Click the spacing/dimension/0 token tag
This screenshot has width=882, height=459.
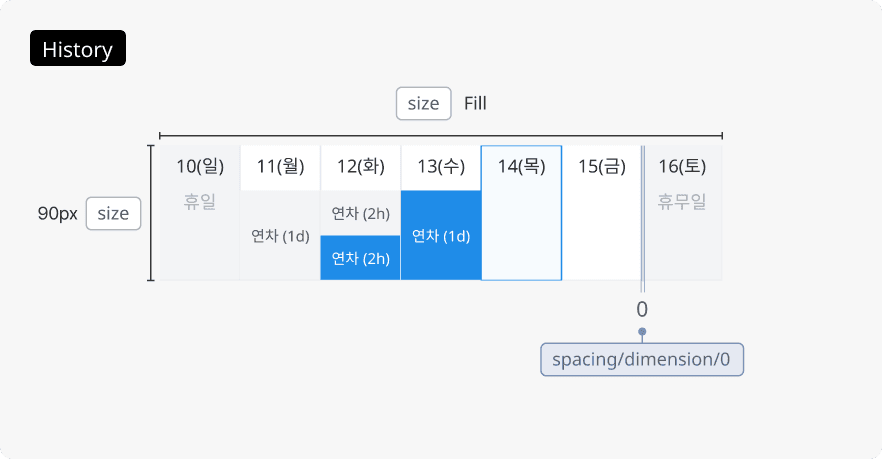(x=642, y=359)
